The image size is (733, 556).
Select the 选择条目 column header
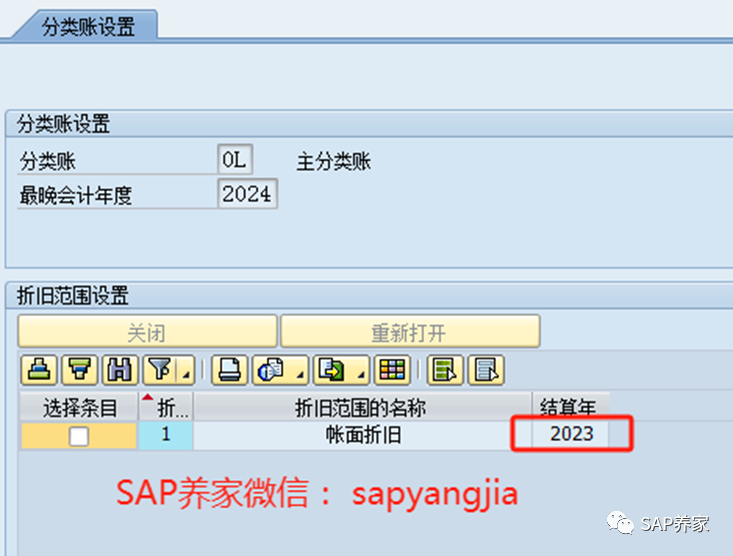tap(79, 407)
